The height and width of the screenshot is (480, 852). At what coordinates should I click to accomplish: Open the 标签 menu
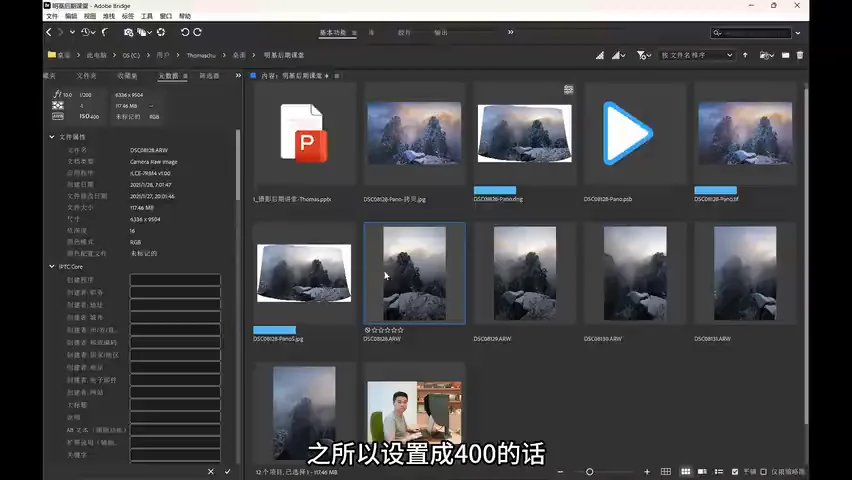click(128, 16)
